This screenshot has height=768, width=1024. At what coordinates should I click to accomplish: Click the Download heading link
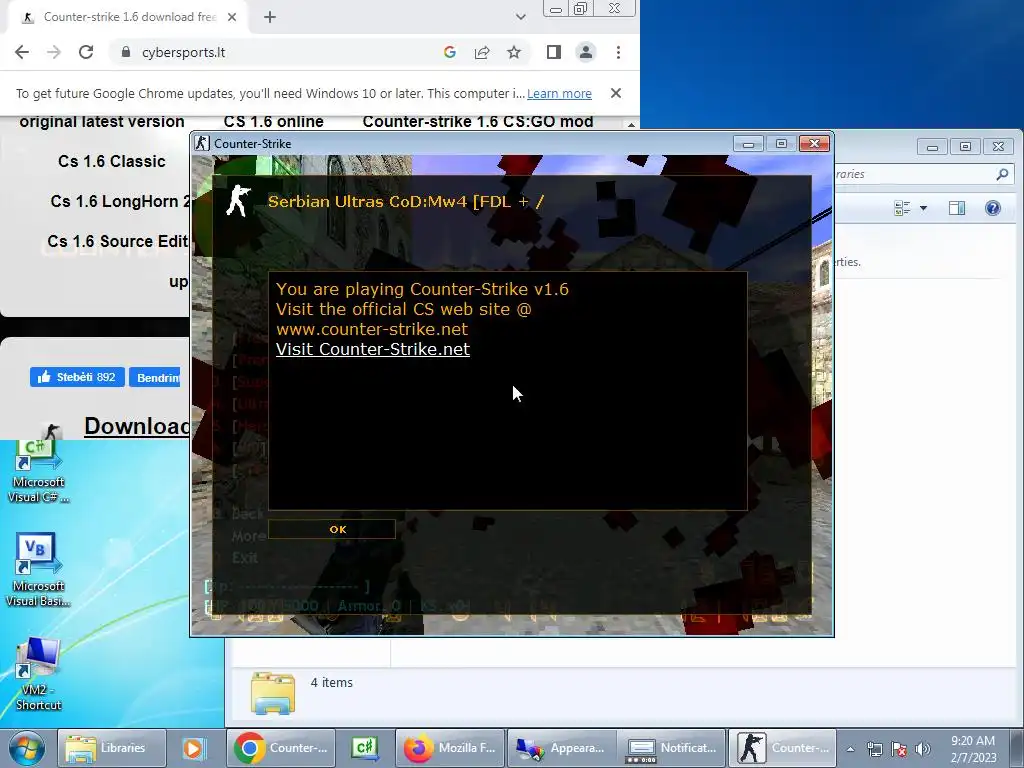[136, 426]
